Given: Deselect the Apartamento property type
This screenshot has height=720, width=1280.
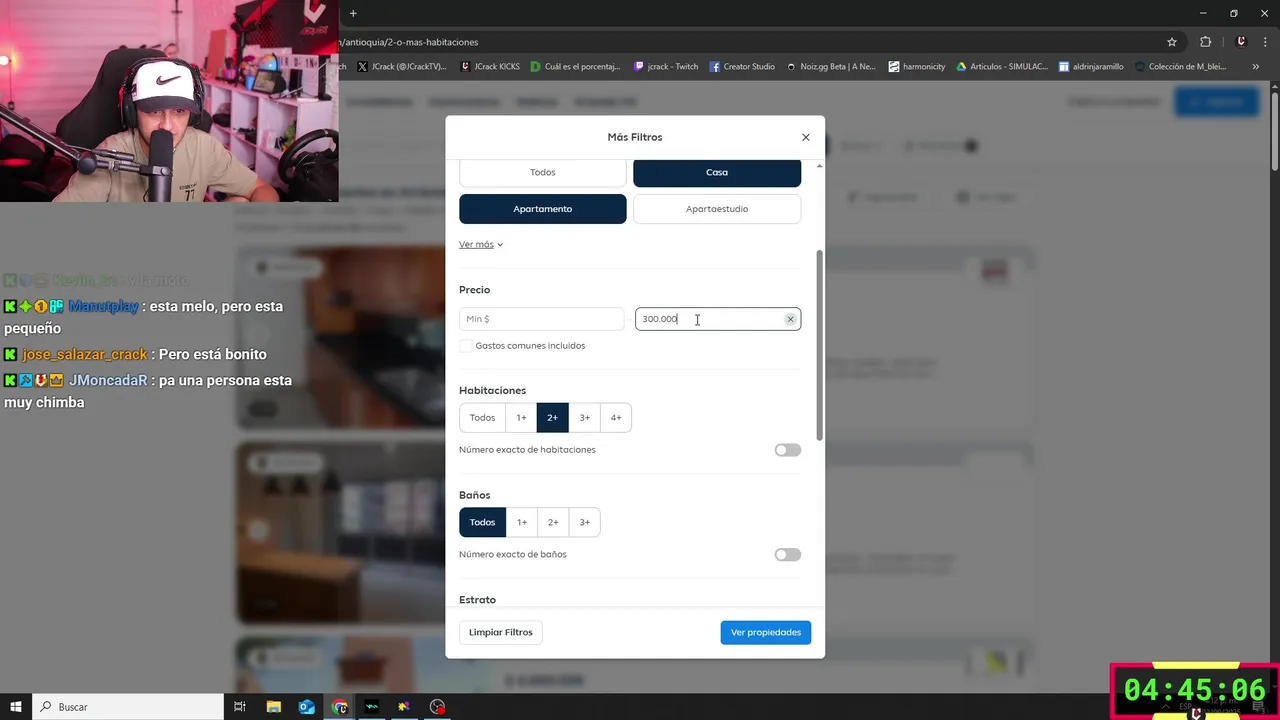Looking at the screenshot, I should click(543, 209).
